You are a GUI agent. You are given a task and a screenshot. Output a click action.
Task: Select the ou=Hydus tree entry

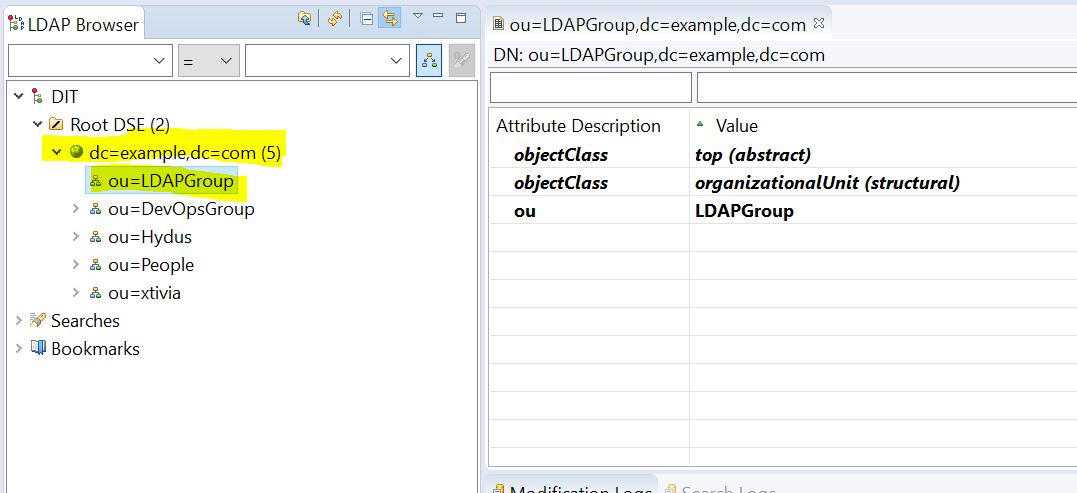[149, 237]
